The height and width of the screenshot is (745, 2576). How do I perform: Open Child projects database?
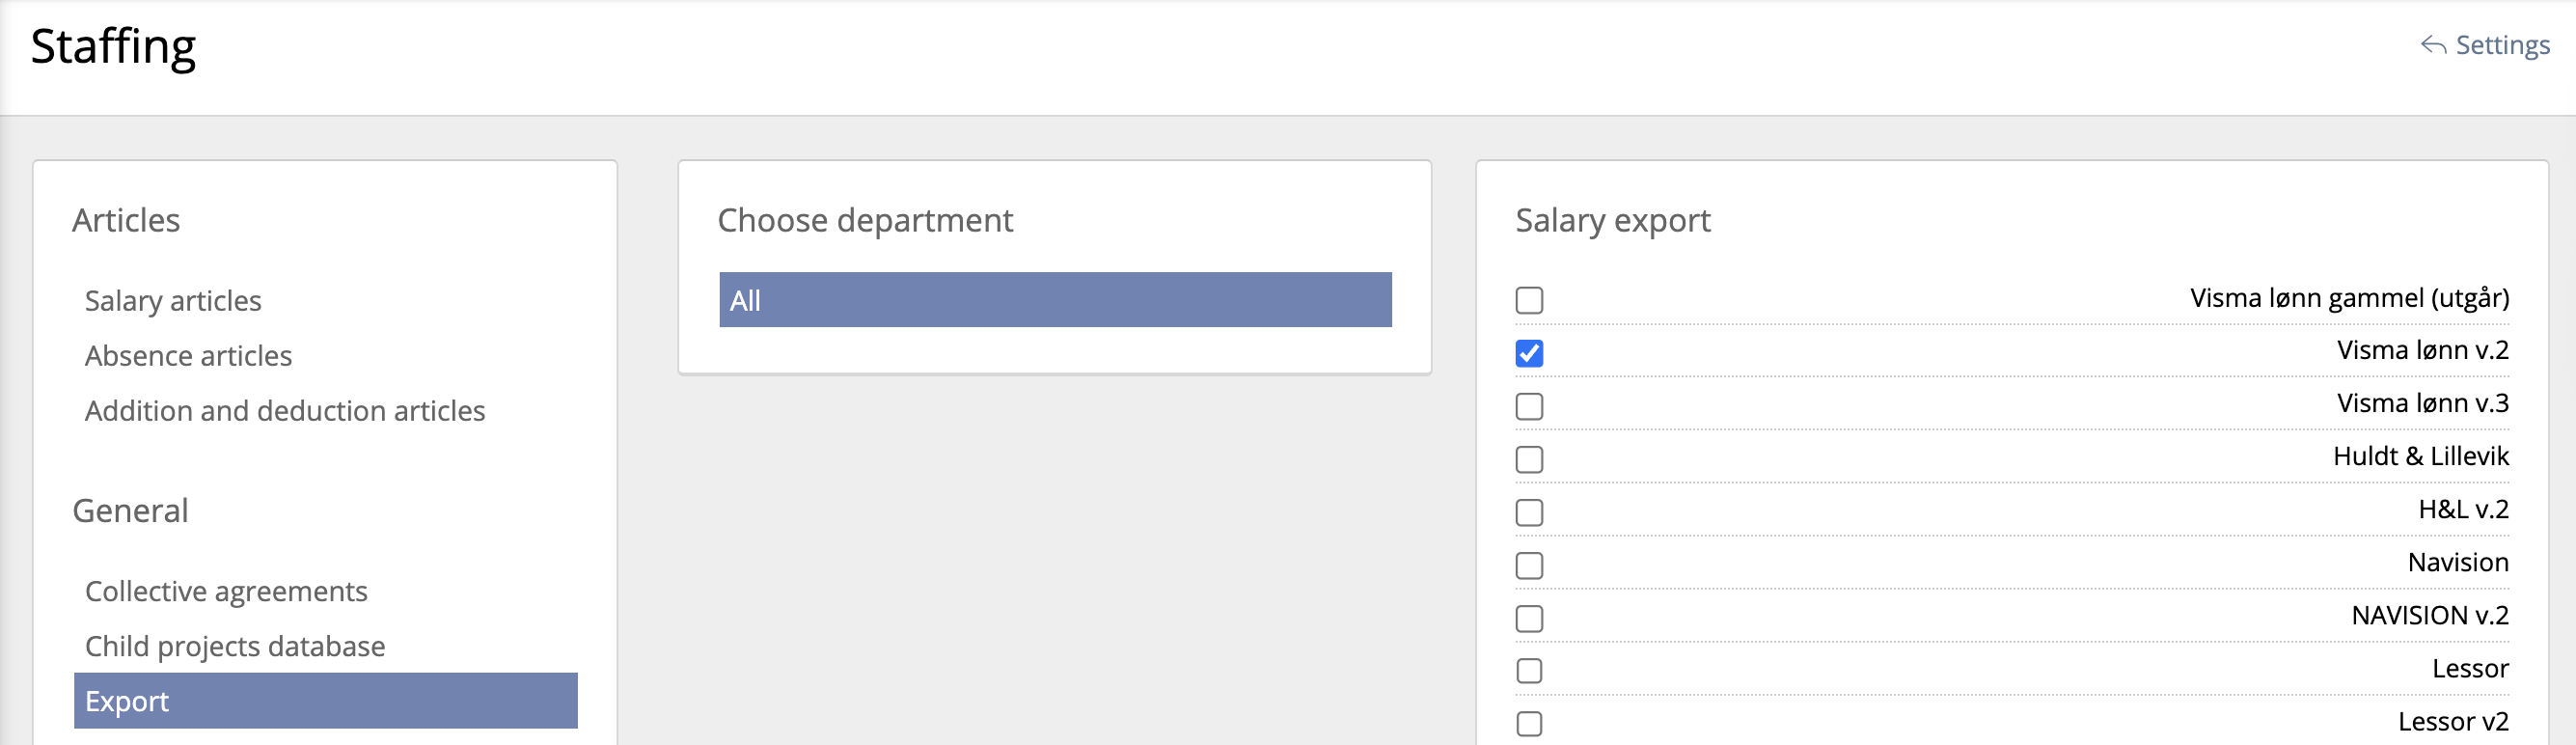[x=235, y=646]
